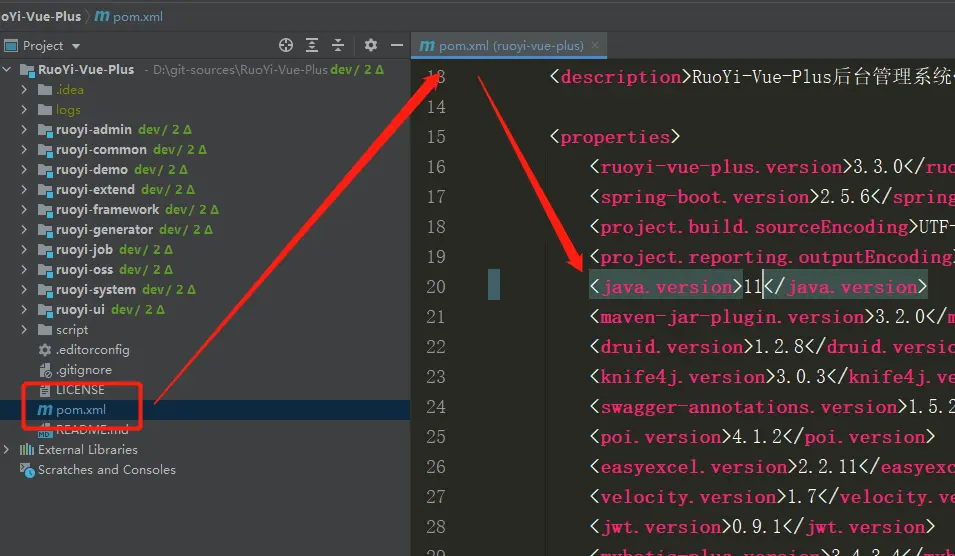Select .gitignore file in the tree
The width and height of the screenshot is (955, 556).
pyautogui.click(x=84, y=370)
